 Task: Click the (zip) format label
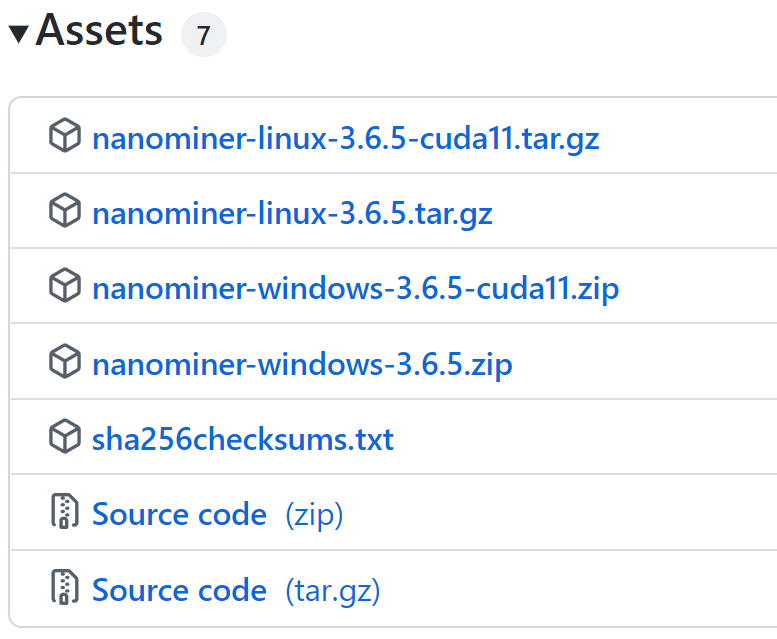[314, 514]
